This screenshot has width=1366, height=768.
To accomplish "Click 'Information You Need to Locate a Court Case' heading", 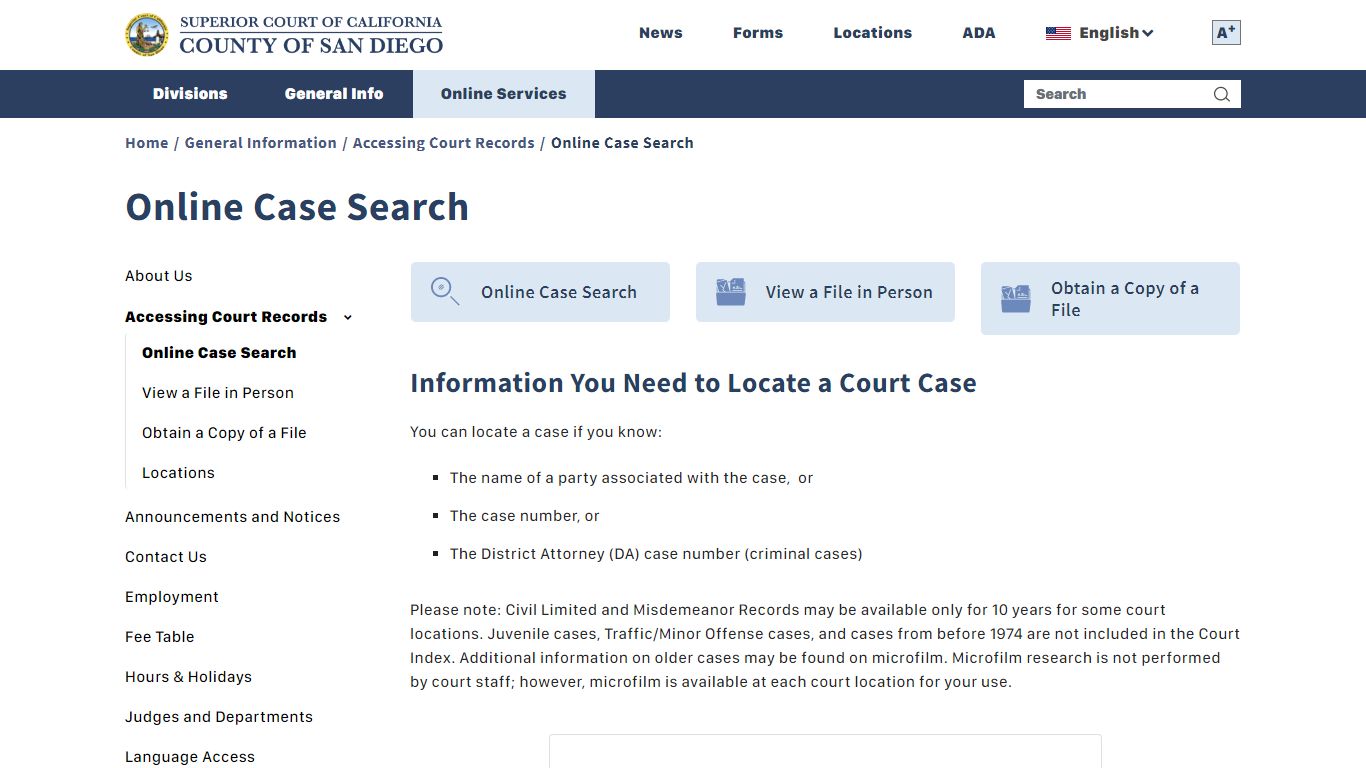I will 693,383.
